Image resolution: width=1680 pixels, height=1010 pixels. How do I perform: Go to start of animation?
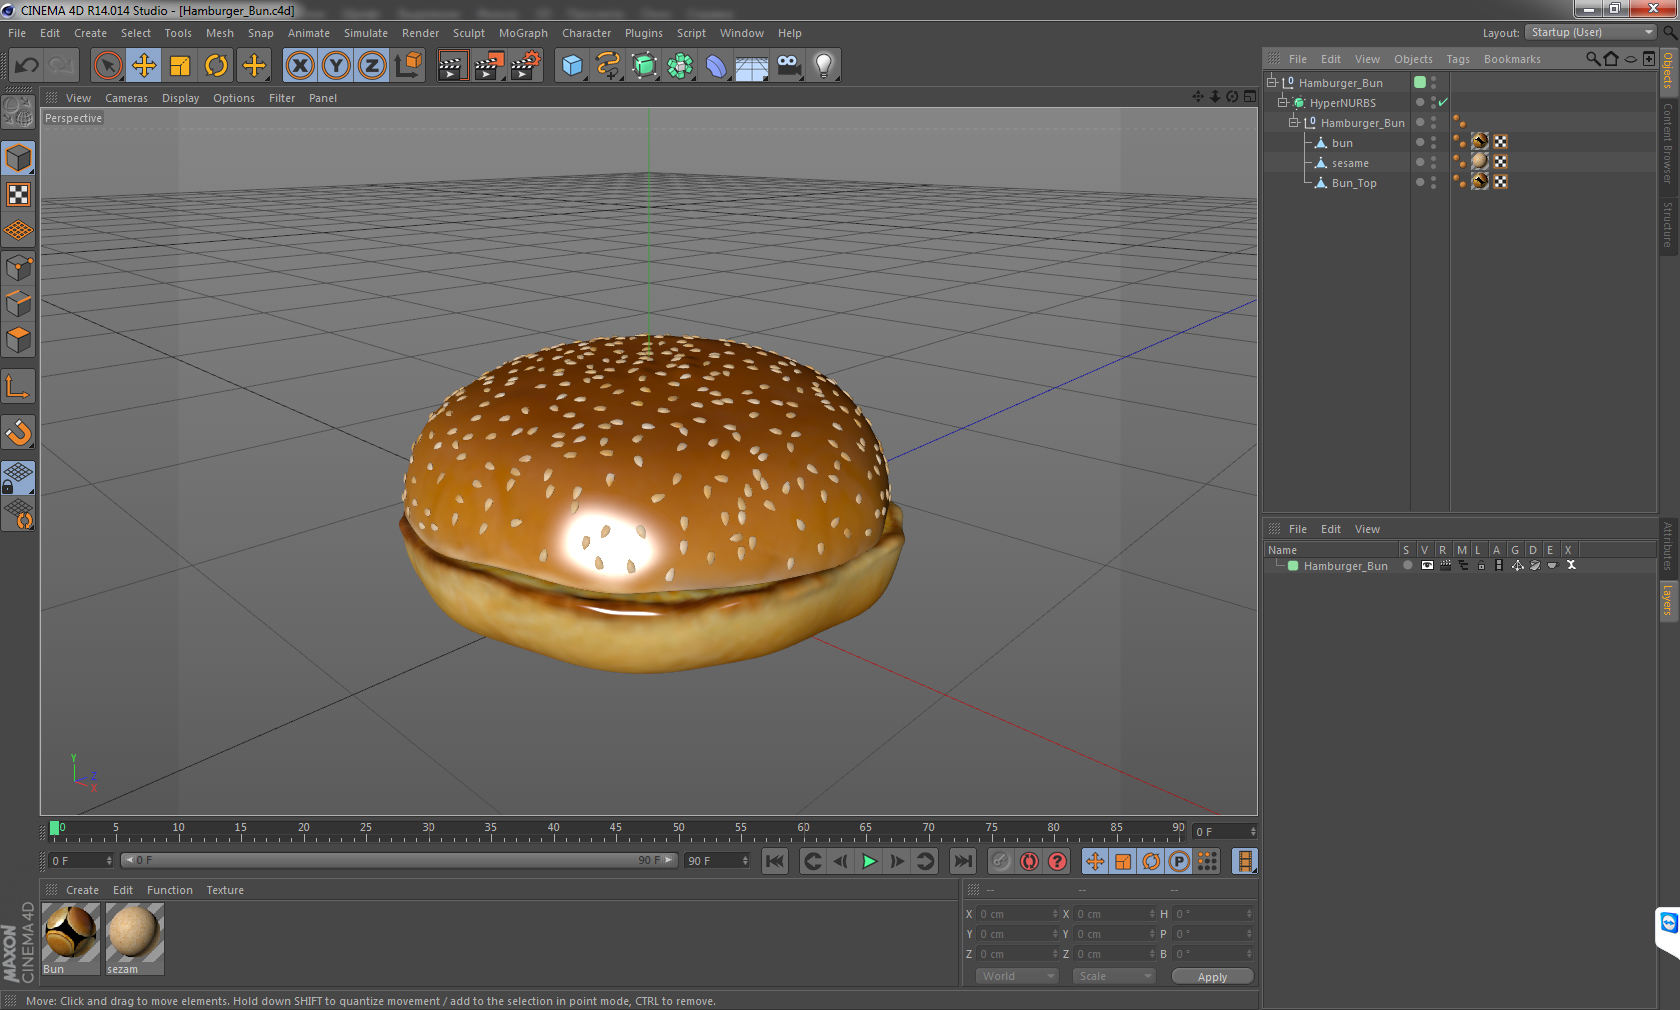[775, 861]
